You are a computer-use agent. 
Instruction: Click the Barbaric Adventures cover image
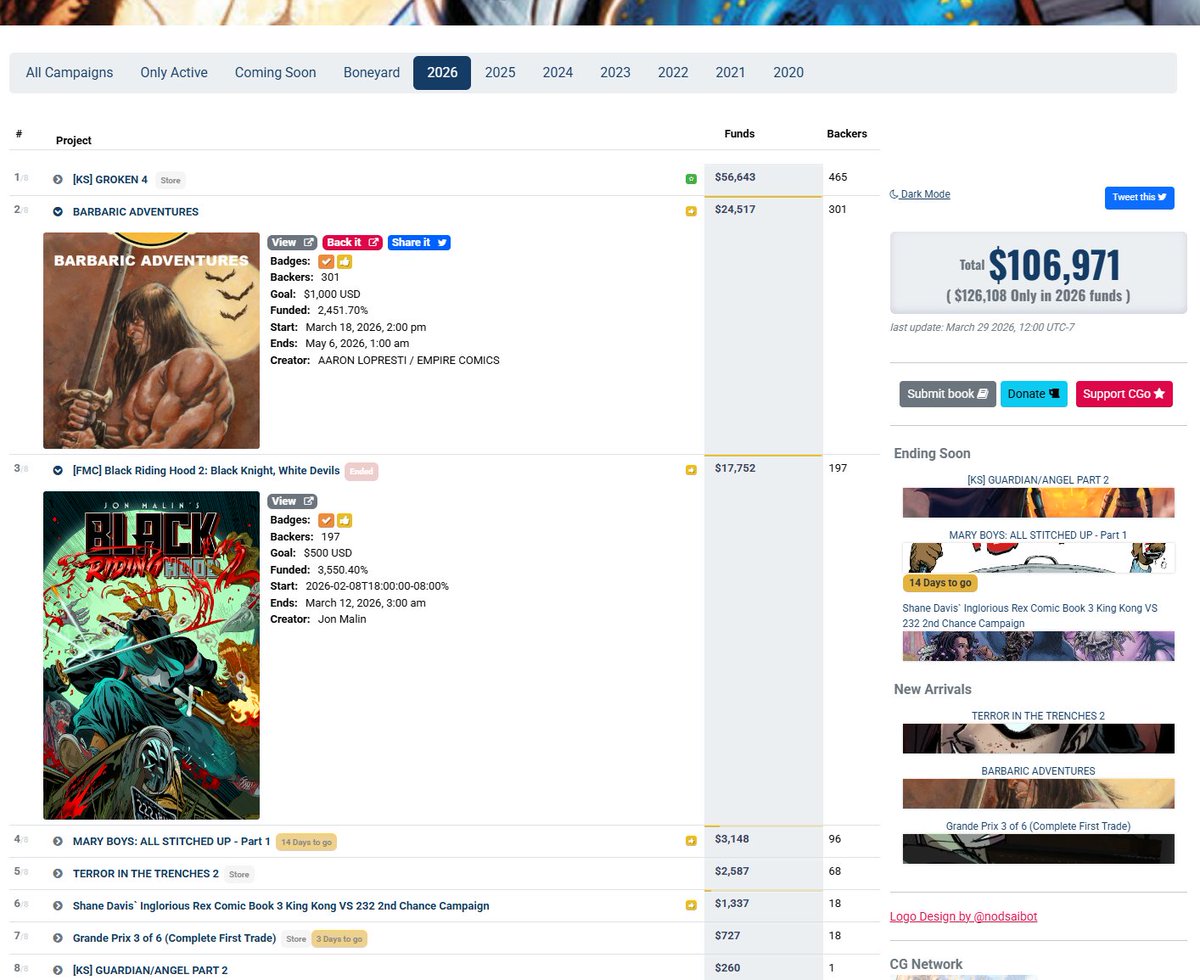[x=151, y=340]
